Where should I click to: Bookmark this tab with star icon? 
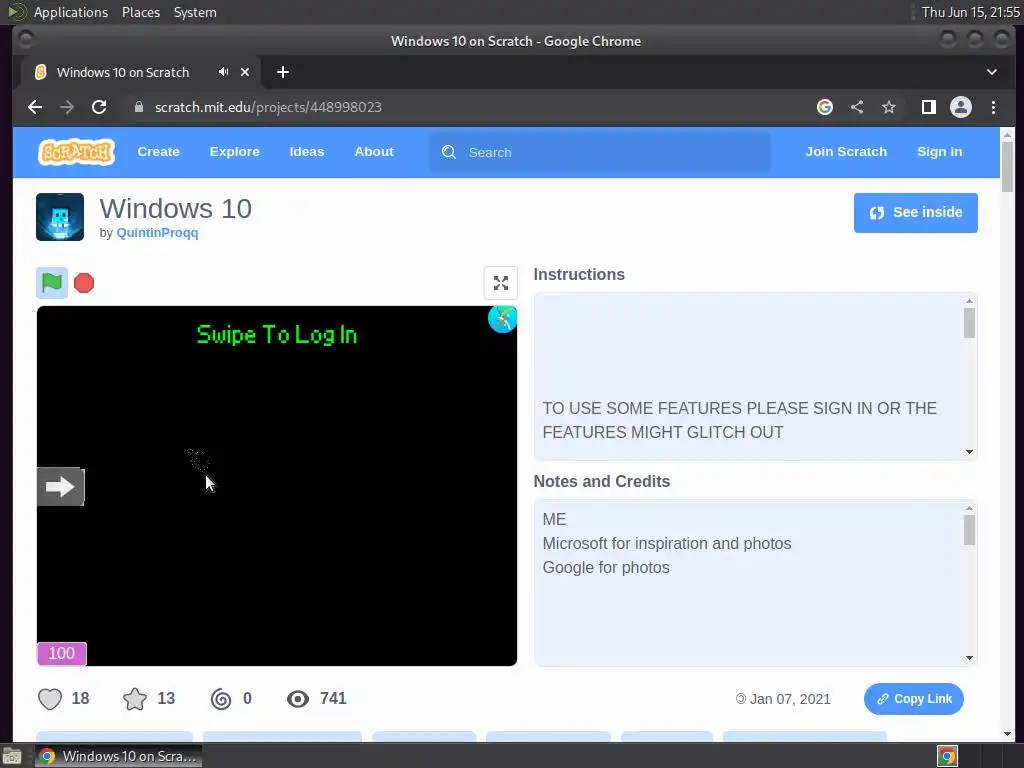click(889, 107)
